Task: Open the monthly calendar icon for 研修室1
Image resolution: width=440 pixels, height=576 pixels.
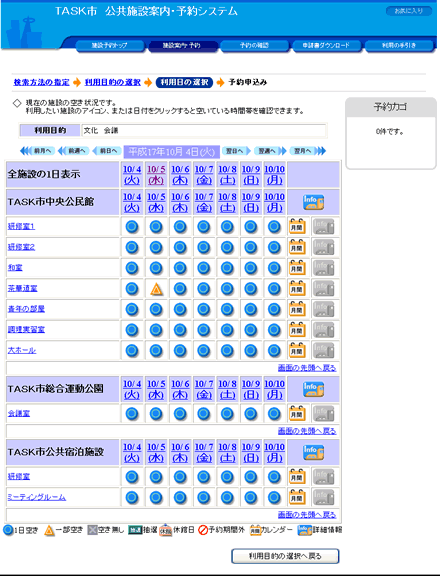Action: tap(297, 227)
